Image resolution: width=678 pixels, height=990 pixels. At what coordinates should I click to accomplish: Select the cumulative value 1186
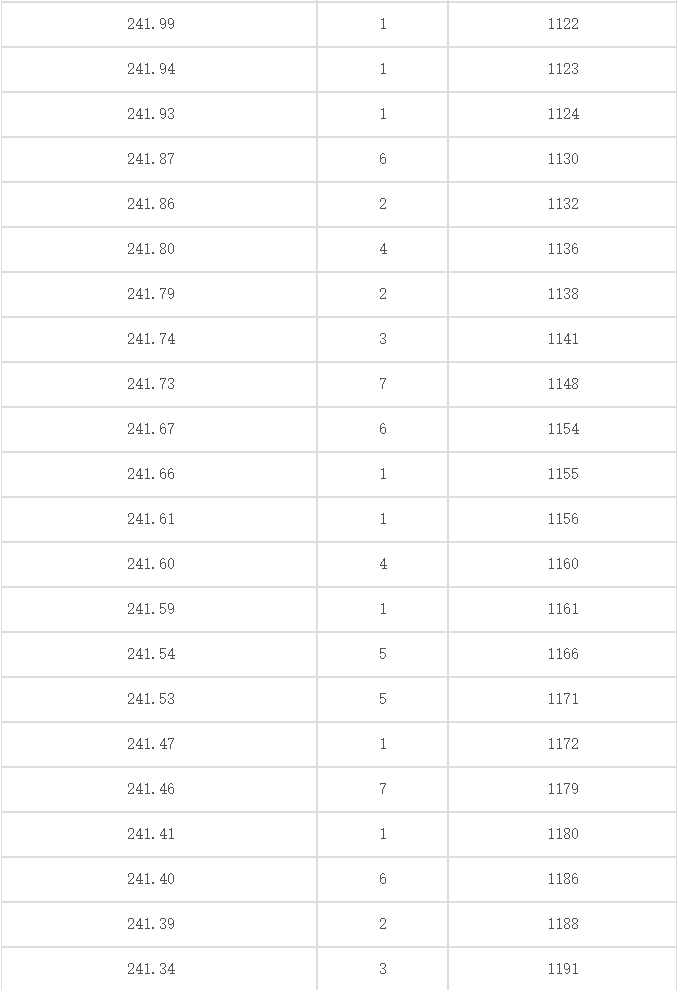[x=563, y=879]
